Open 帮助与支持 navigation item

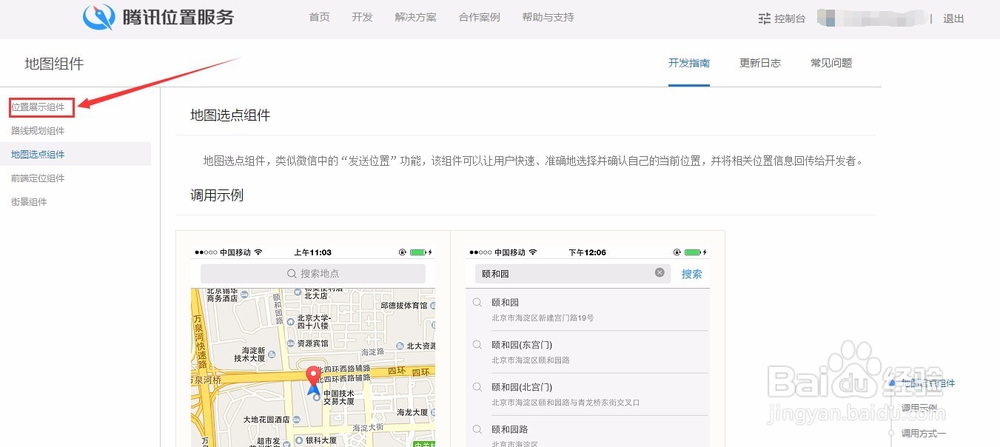[548, 17]
